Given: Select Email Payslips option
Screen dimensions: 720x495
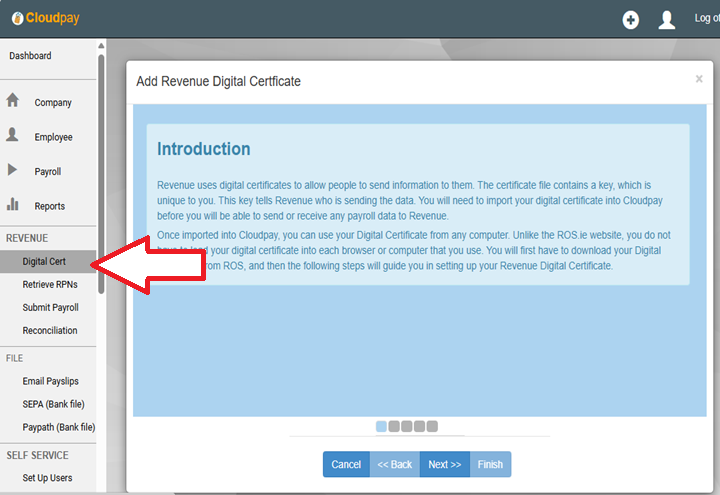Looking at the screenshot, I should click(50, 381).
